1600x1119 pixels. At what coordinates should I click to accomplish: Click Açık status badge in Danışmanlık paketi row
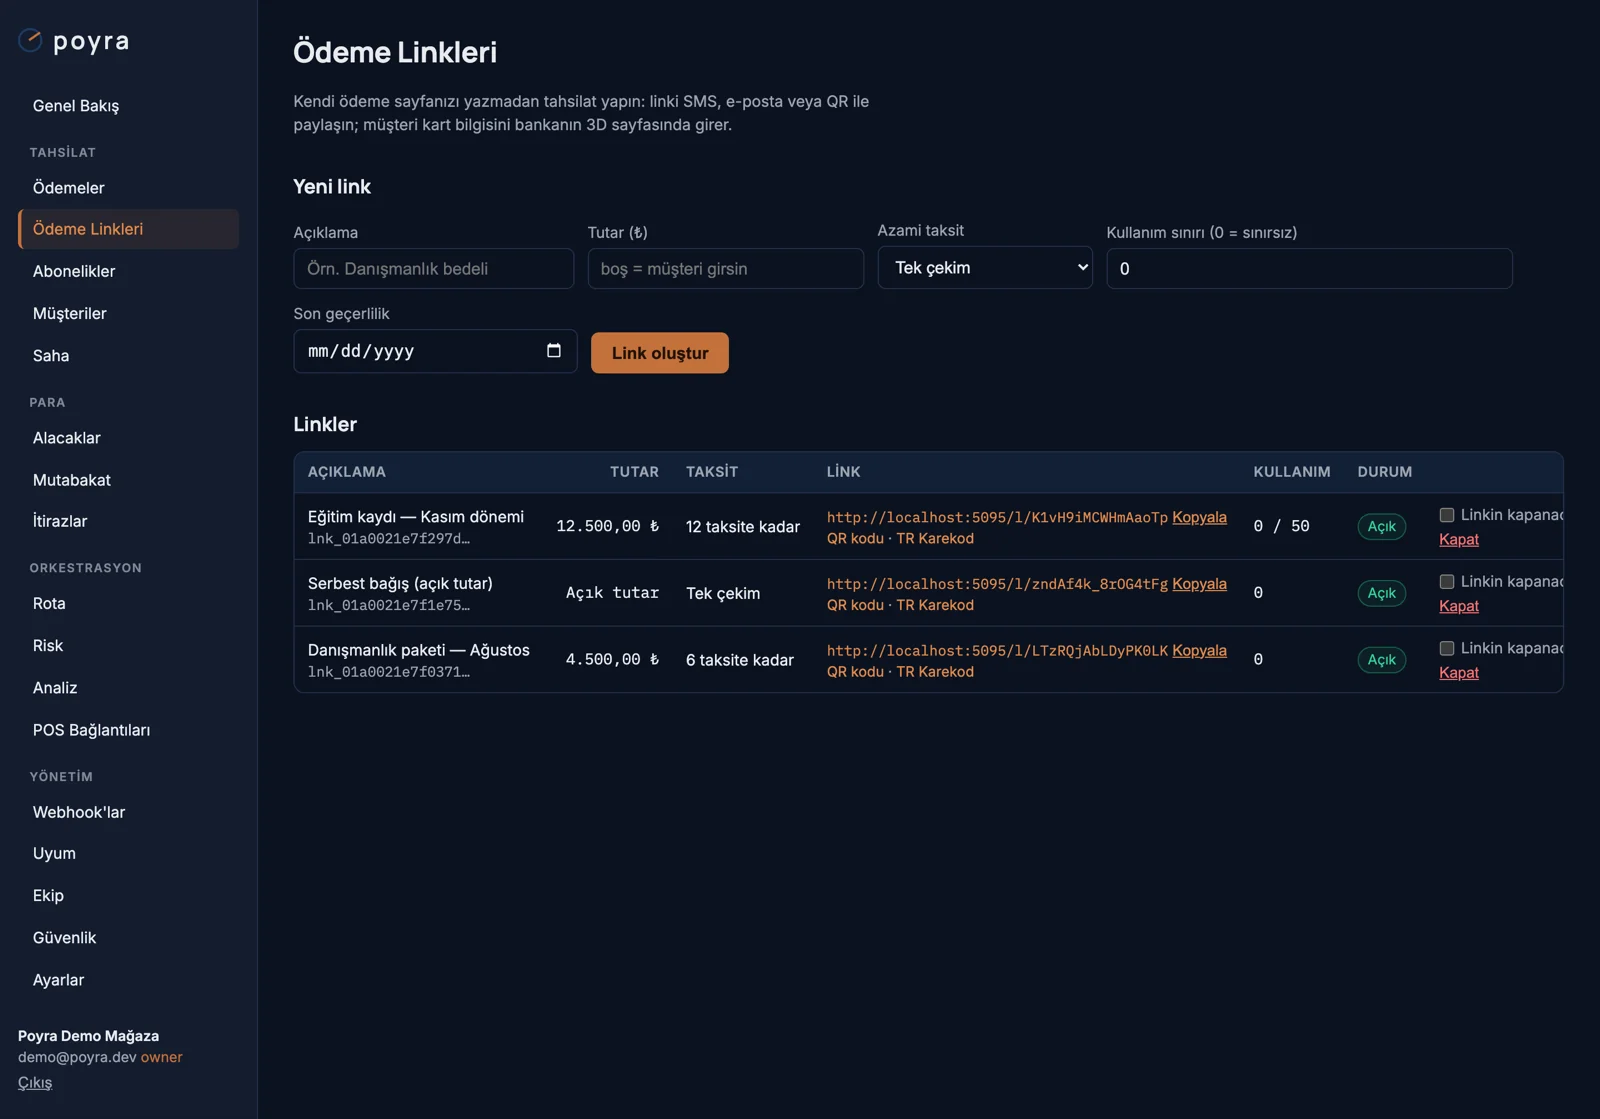tap(1382, 660)
